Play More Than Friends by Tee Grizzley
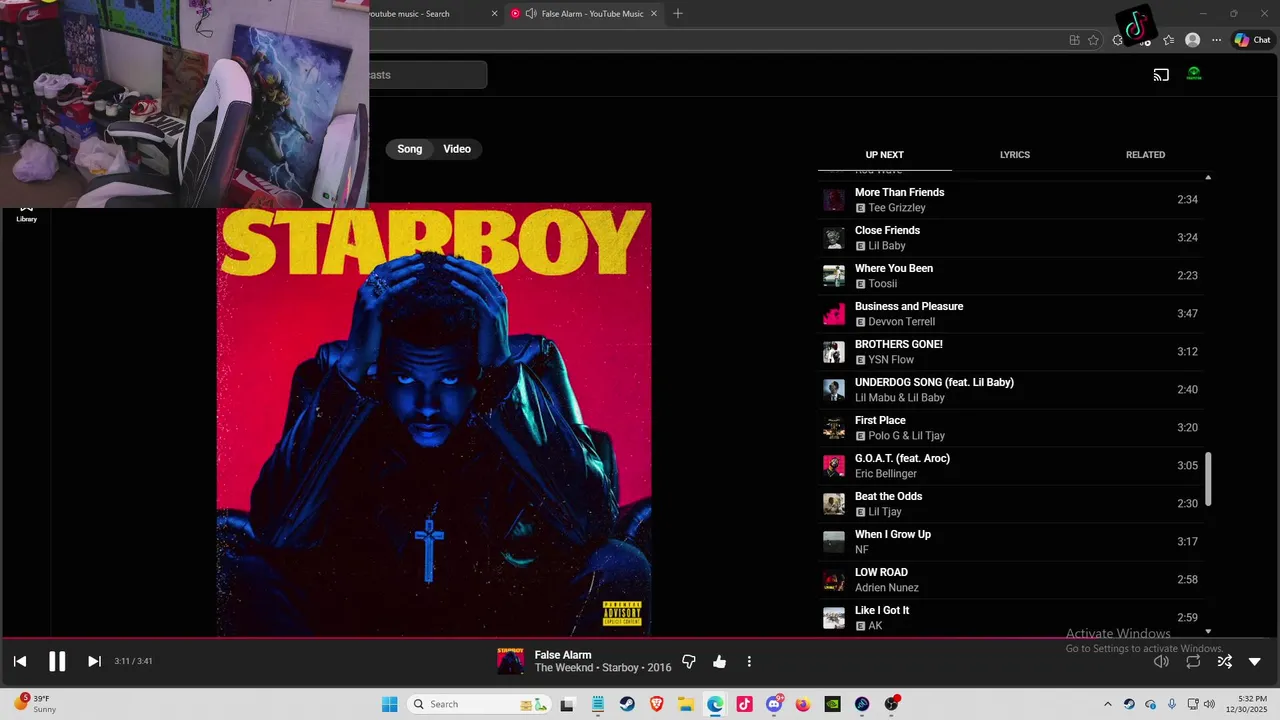Viewport: 1280px width, 720px height. [x=1010, y=200]
